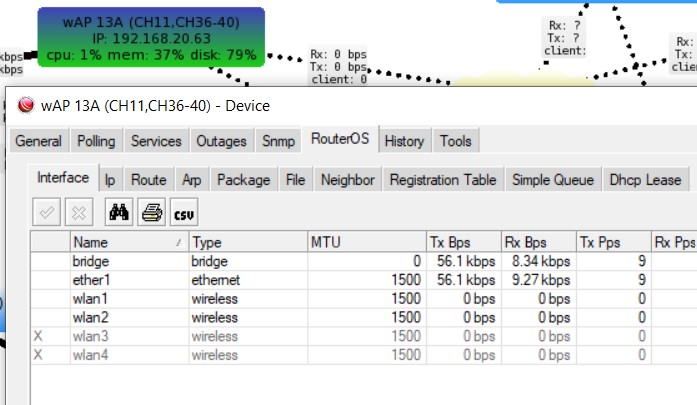Select the wAP 13A device node on map
This screenshot has height=405, width=697.
pyautogui.click(x=151, y=37)
